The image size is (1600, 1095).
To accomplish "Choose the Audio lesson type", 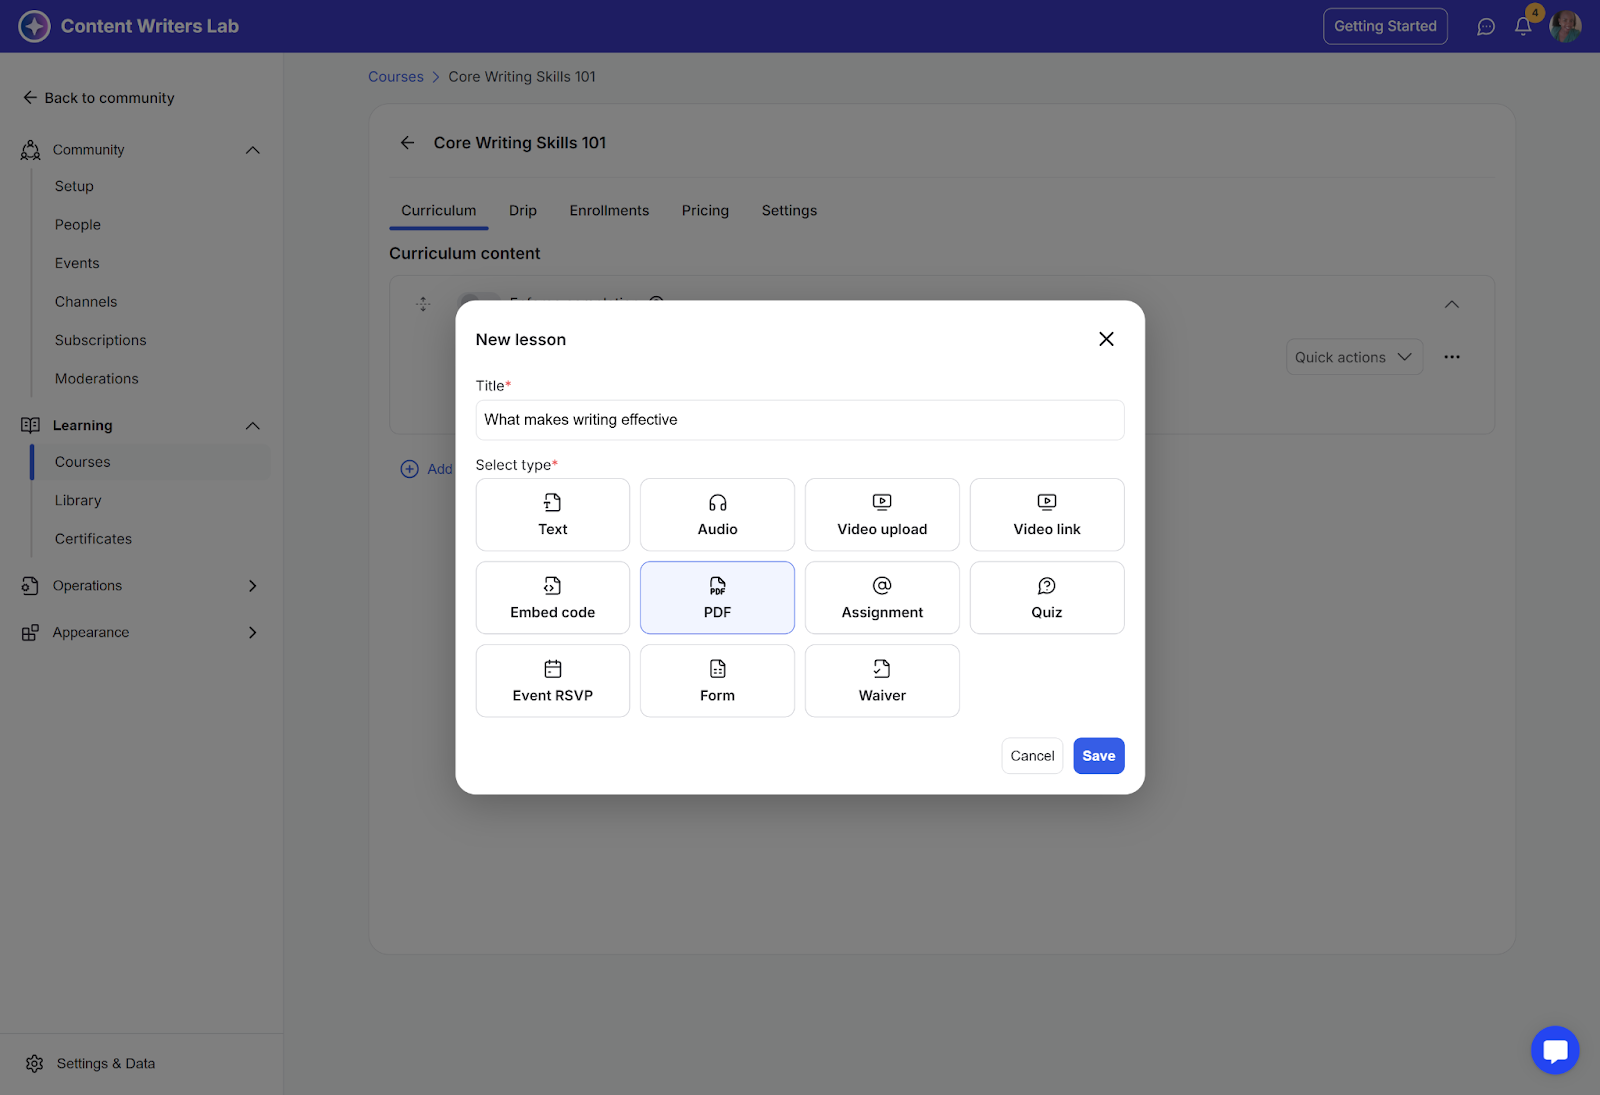I will pos(717,514).
